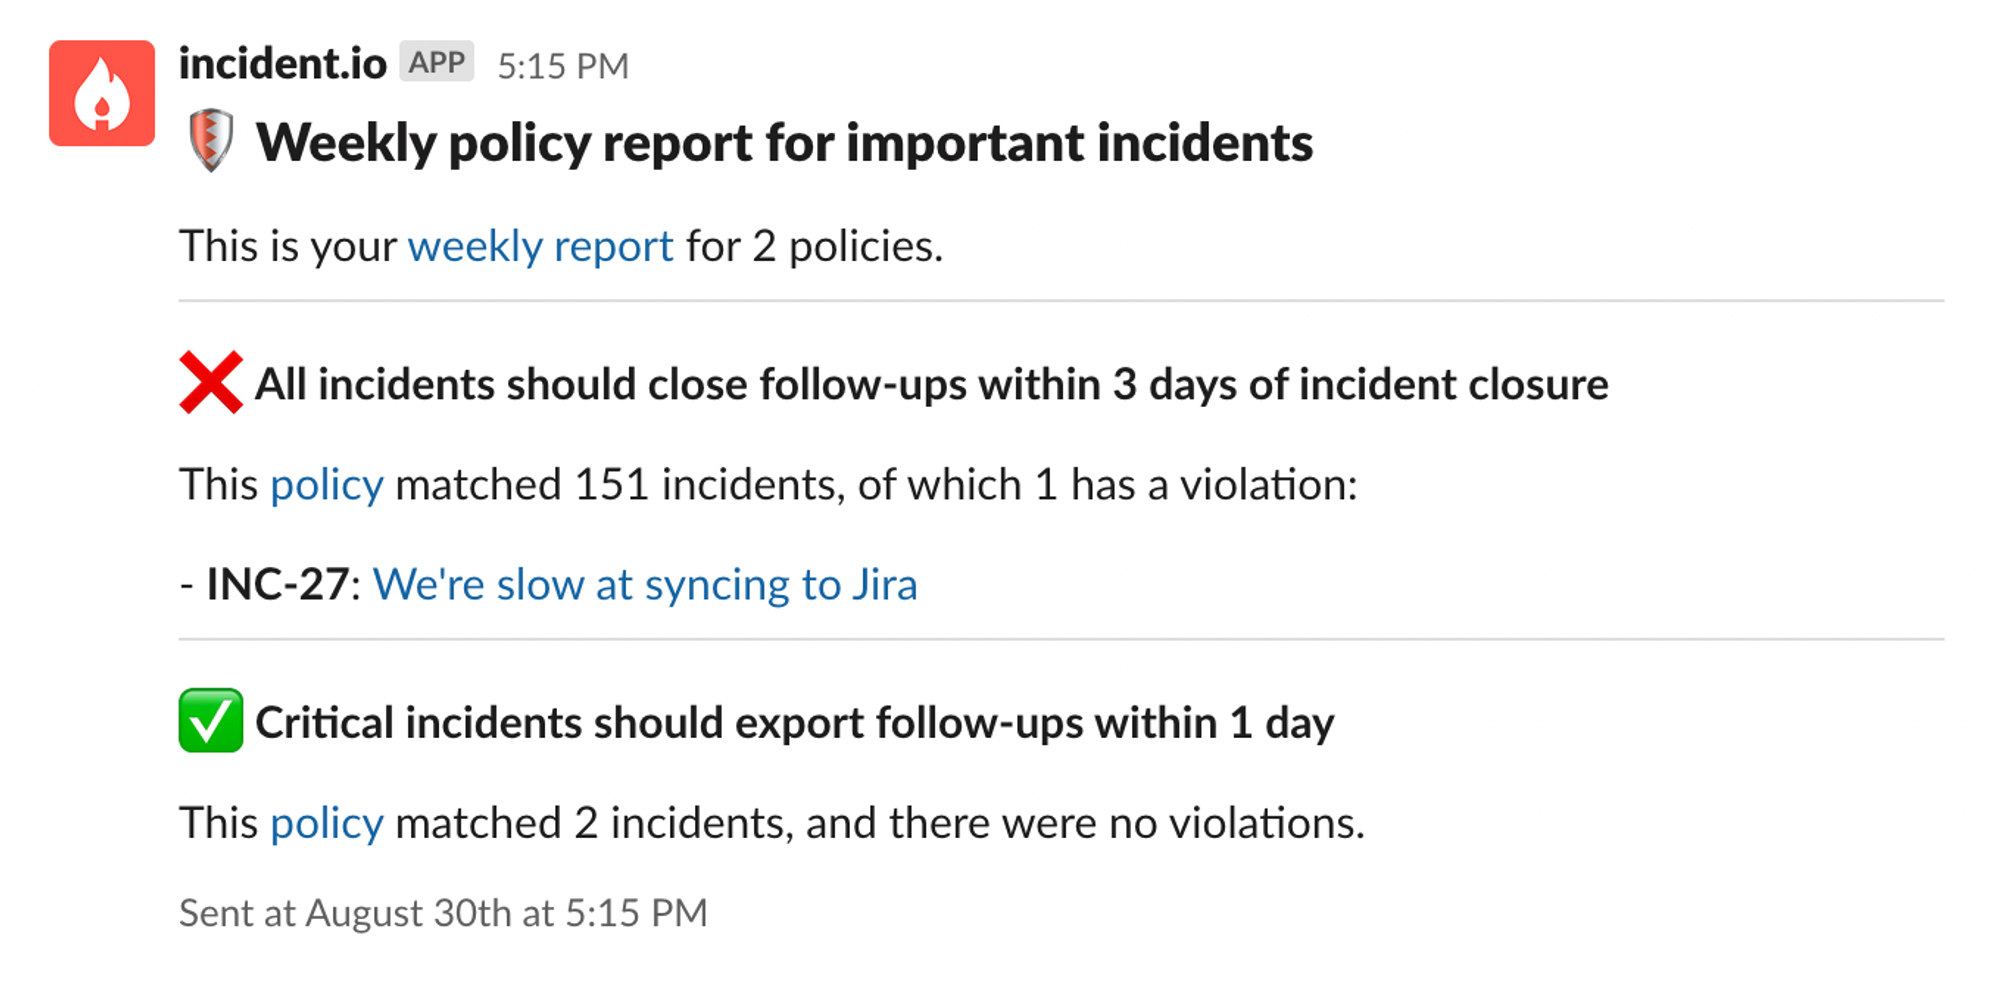
Task: Click the green checkmark passing icon
Action: (x=211, y=720)
